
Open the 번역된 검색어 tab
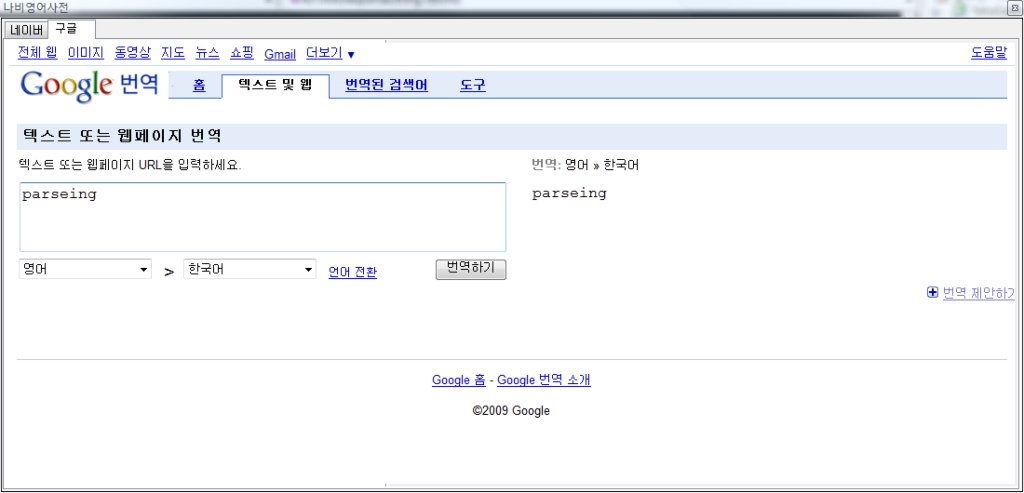pos(387,85)
